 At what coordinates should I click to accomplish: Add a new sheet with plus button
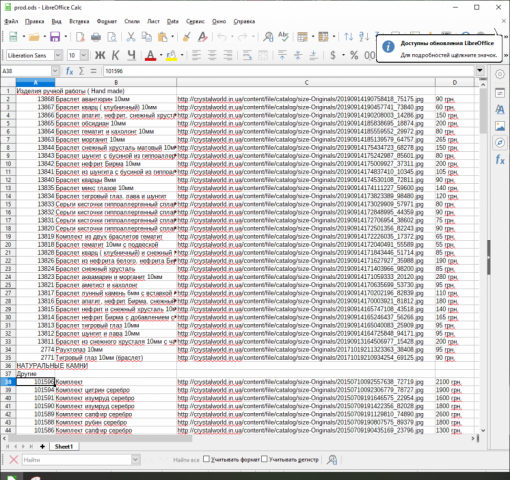pyautogui.click(x=42, y=446)
